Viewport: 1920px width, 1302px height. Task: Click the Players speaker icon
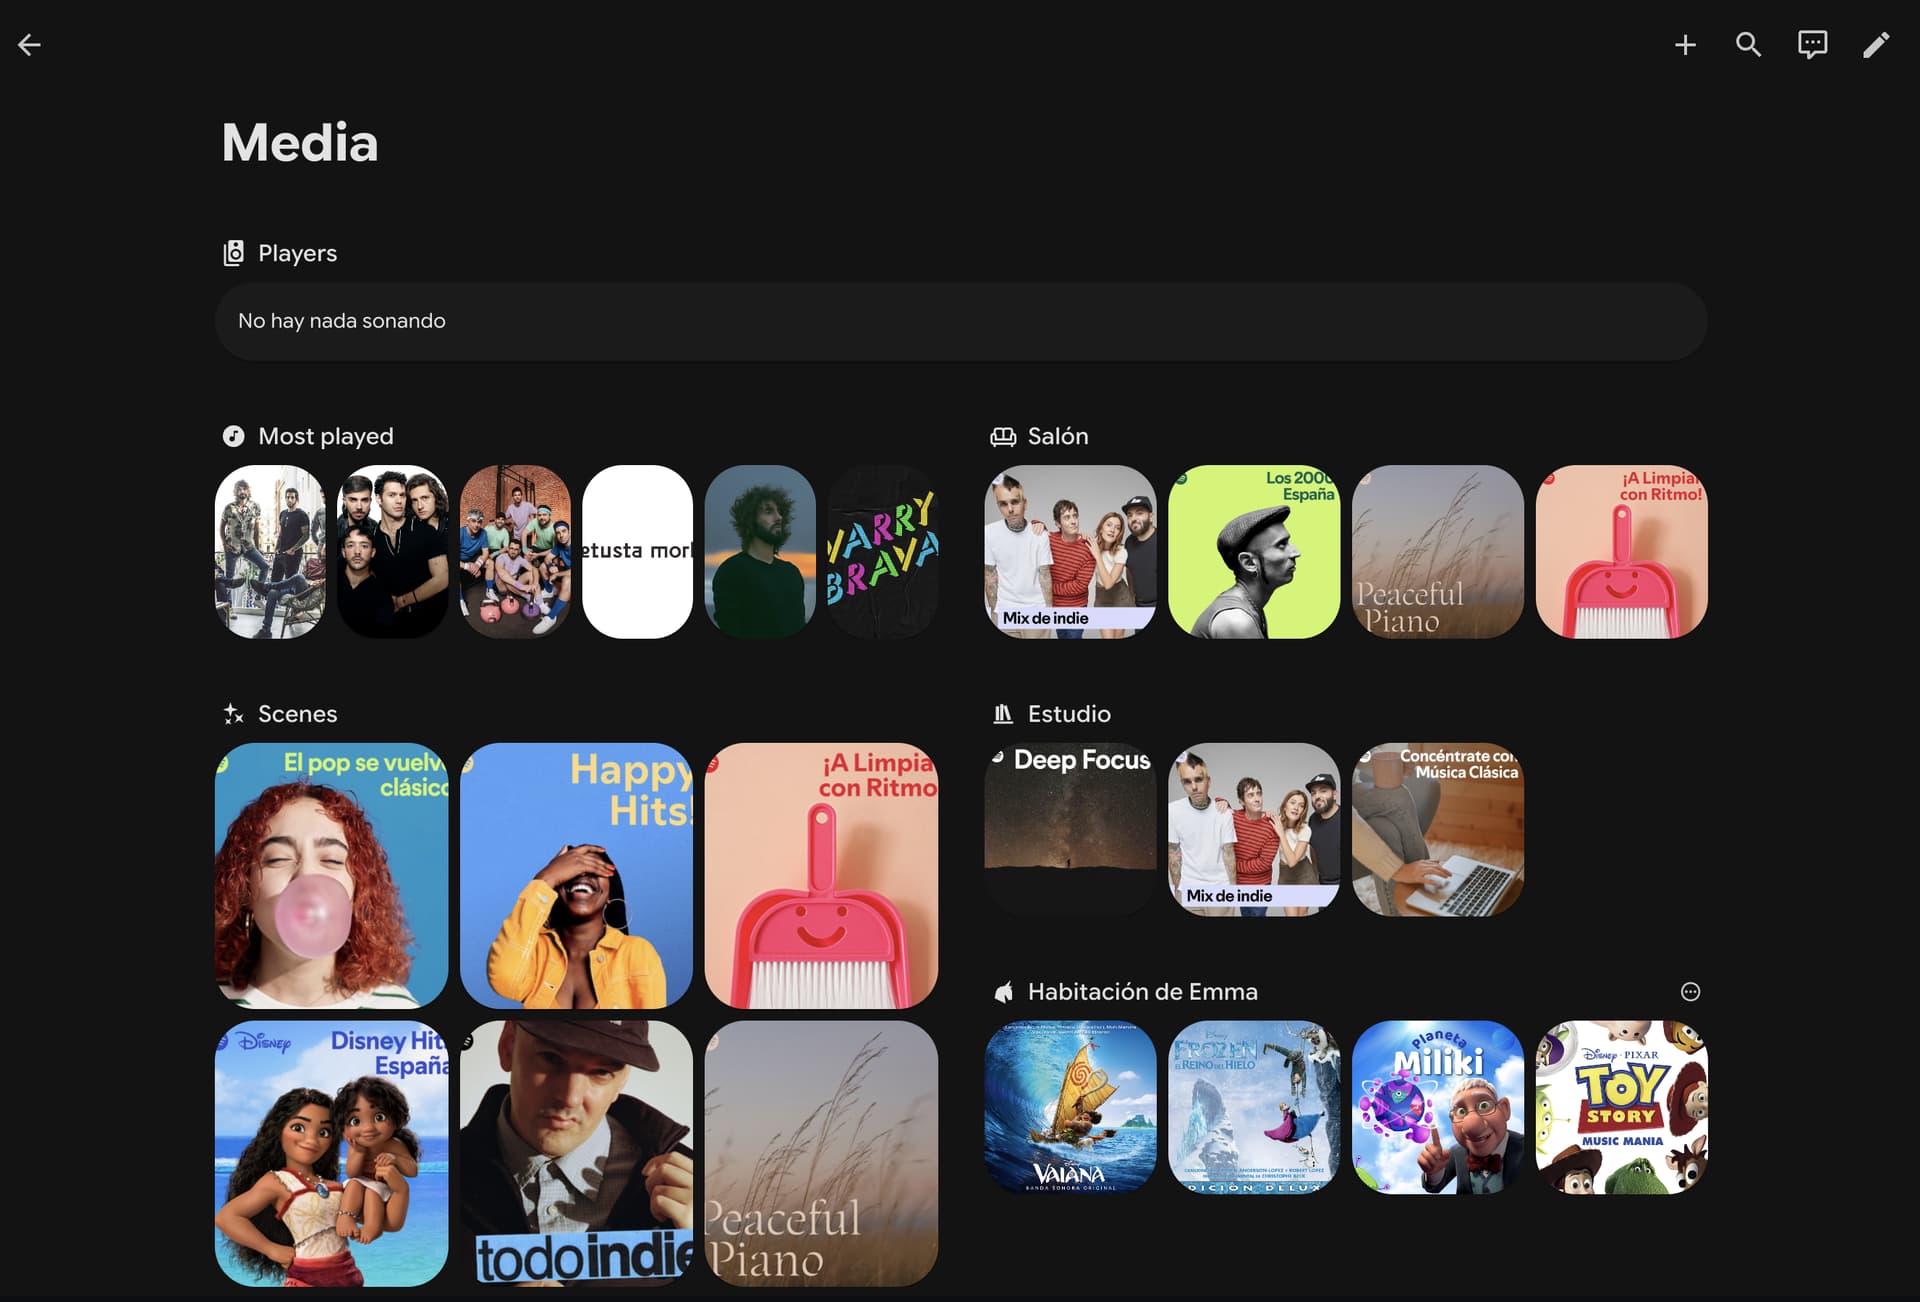point(233,253)
